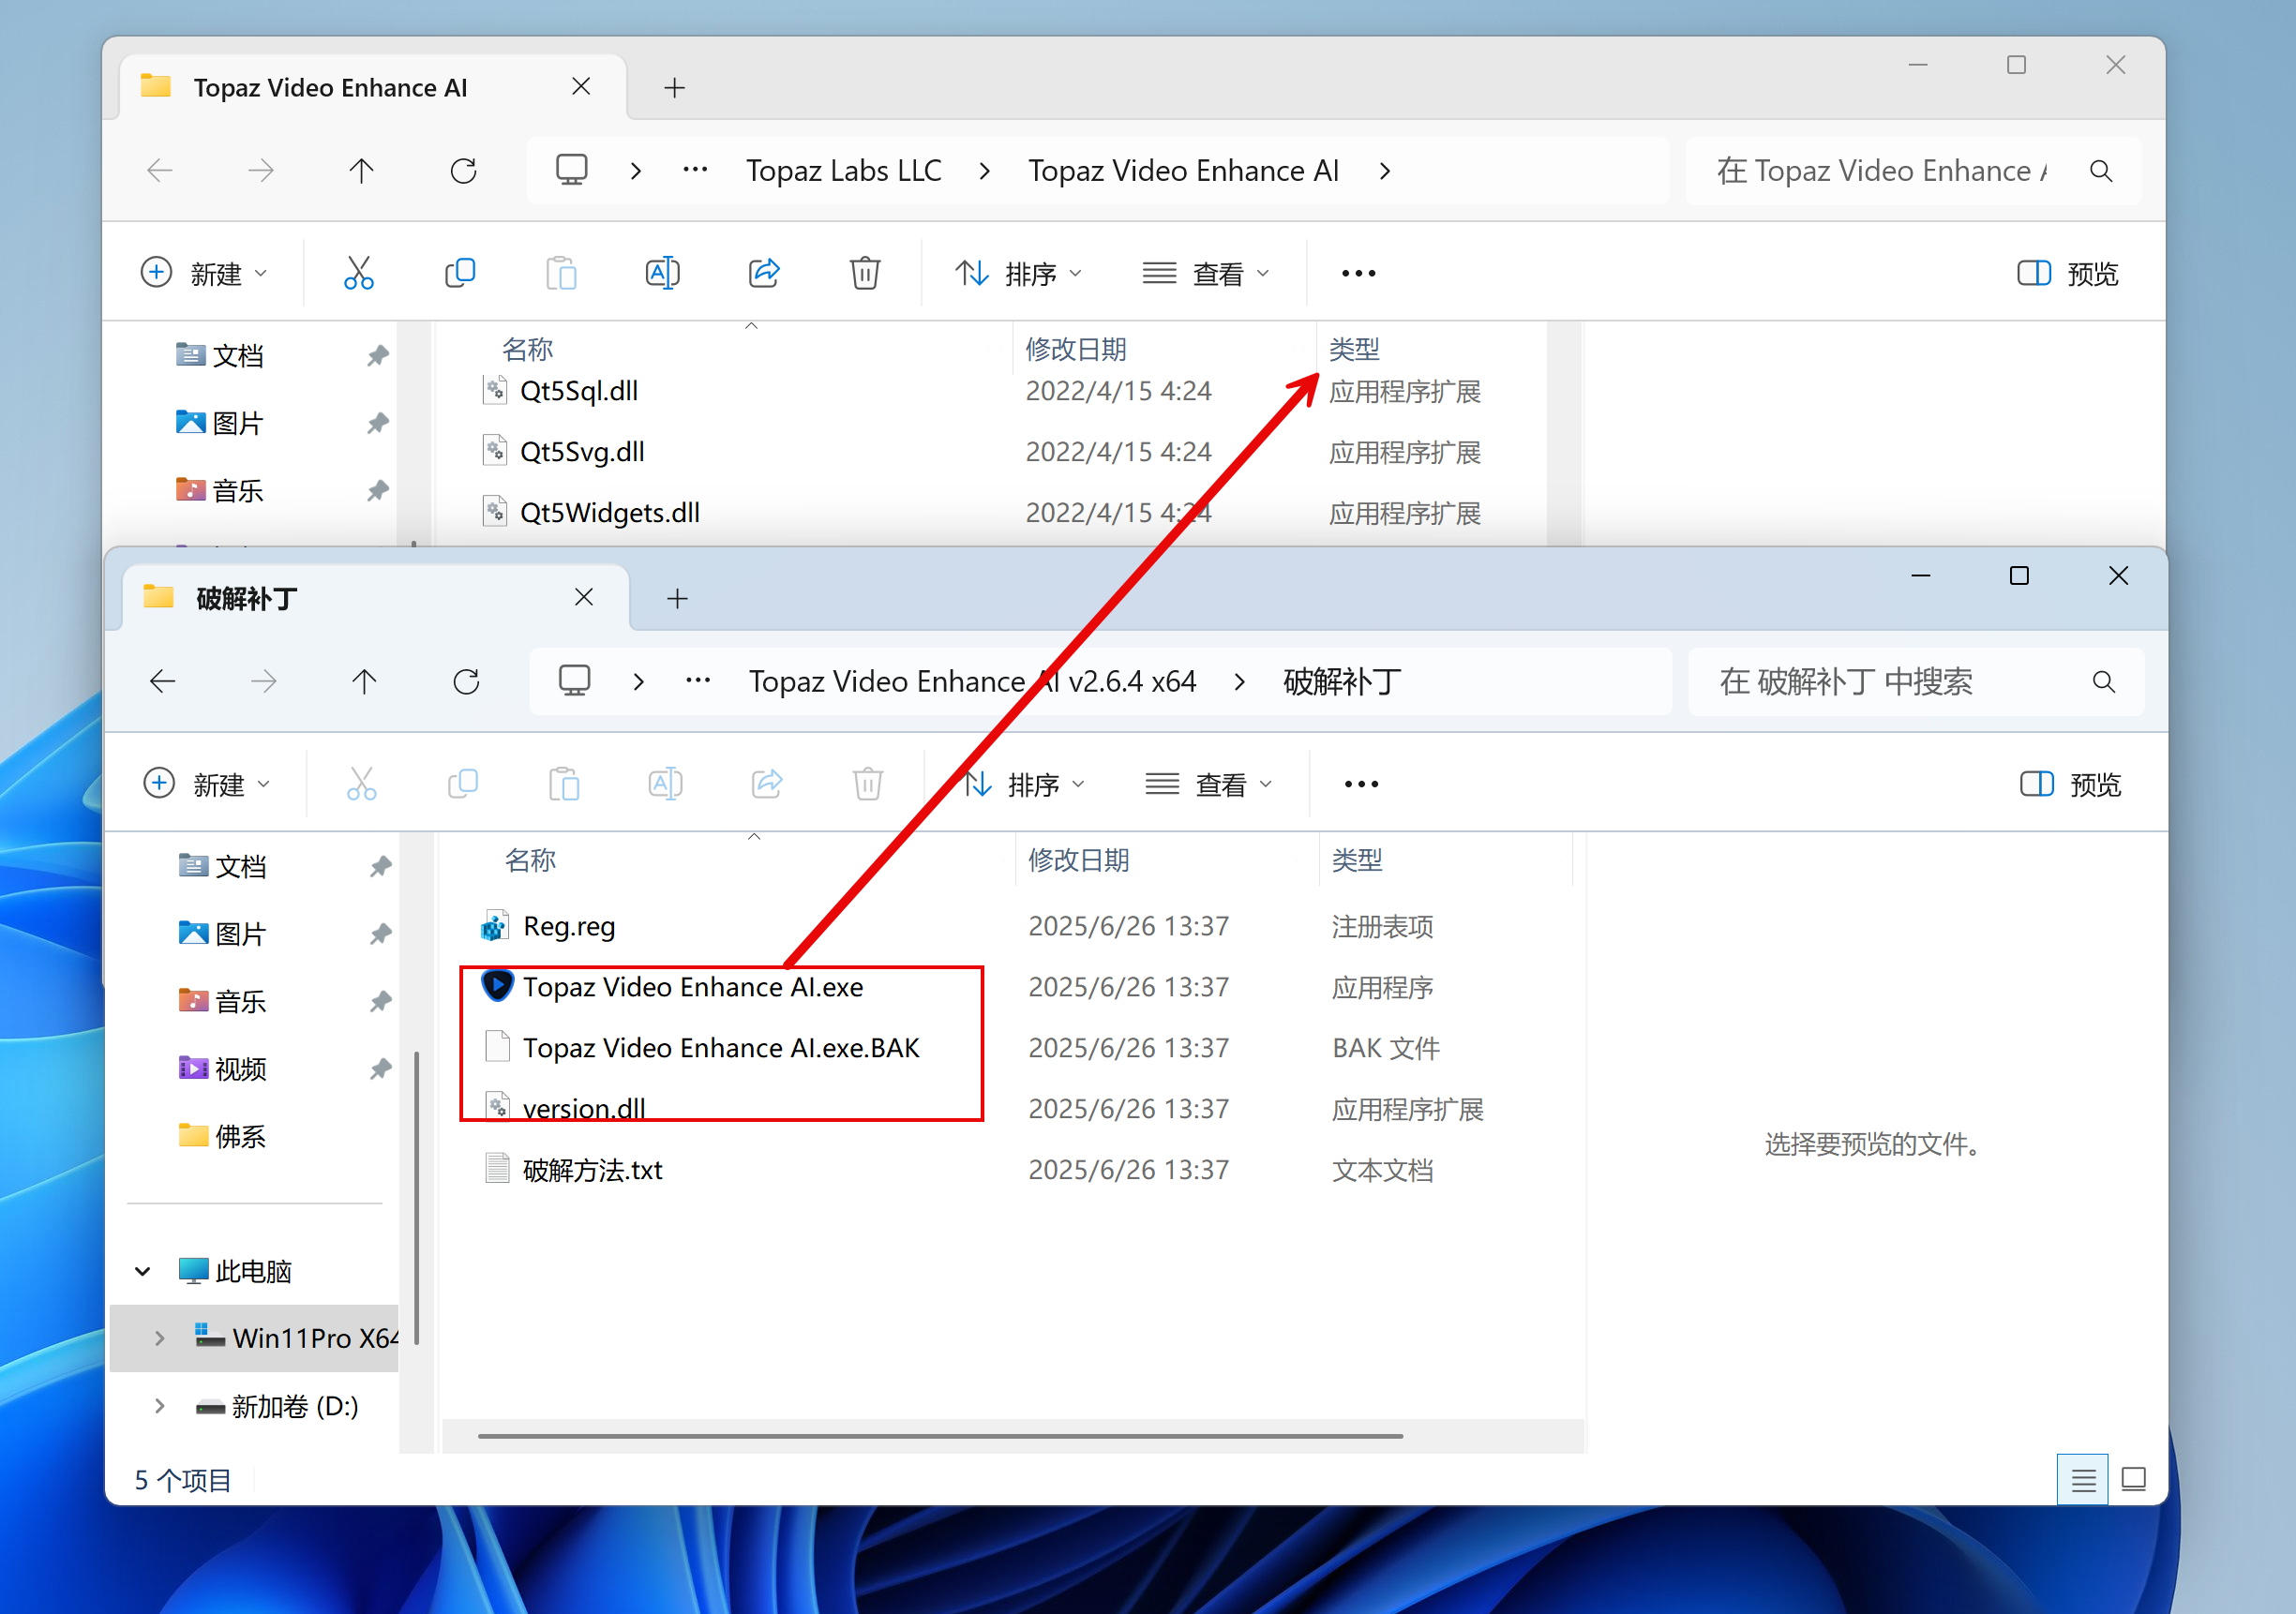Screen dimensions: 2296x1614
Task: Select the Topaz Video Enhance AI.exe file
Action: pos(692,987)
